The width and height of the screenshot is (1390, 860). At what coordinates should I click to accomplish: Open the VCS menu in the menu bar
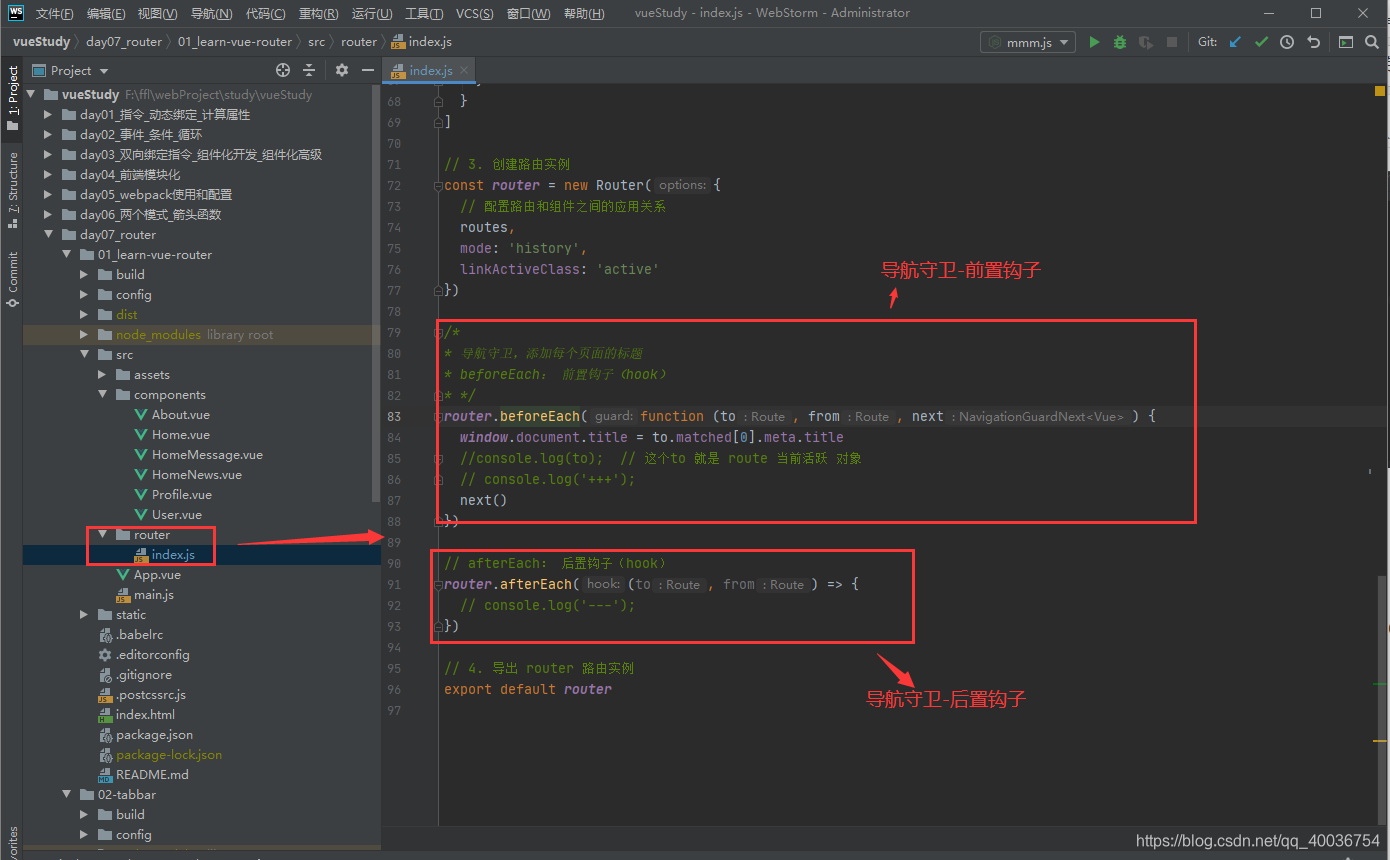(474, 13)
